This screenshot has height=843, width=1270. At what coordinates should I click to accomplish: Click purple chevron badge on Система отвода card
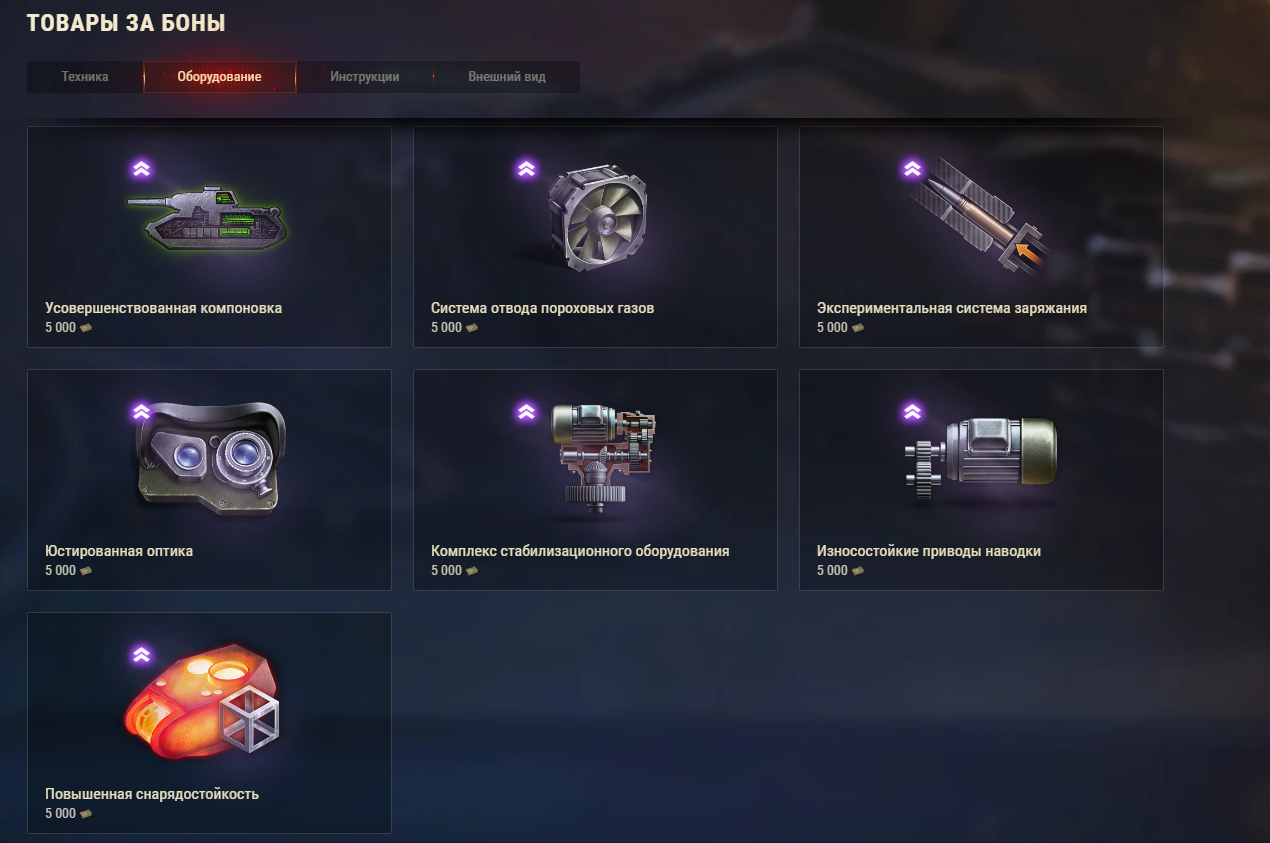[526, 168]
